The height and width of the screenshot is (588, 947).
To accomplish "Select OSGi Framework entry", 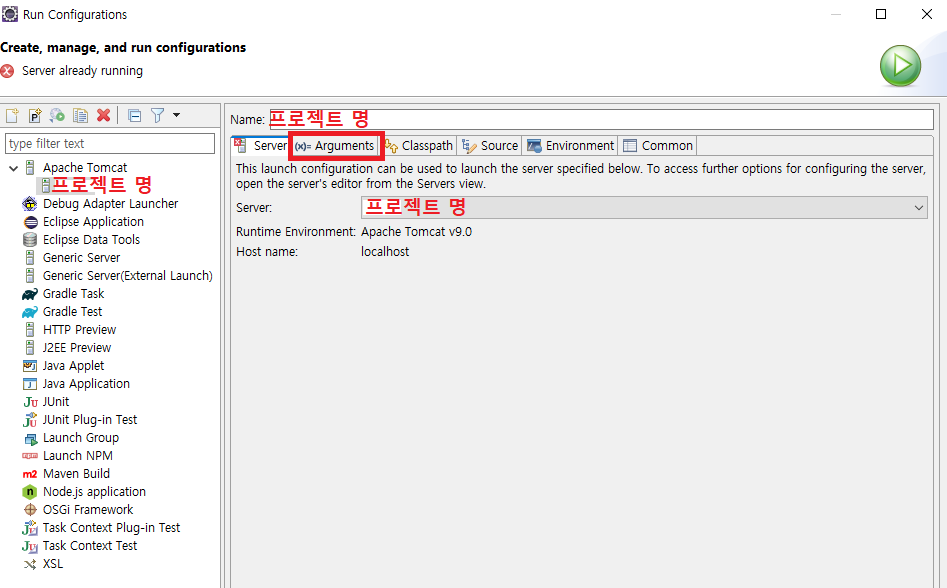I will point(88,510).
